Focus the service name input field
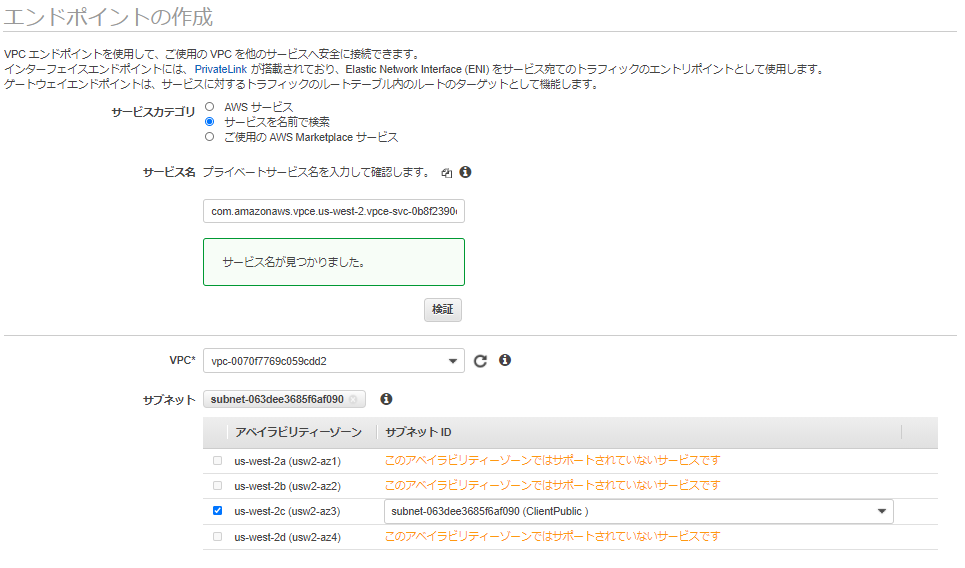The height and width of the screenshot is (568, 965). 334,211
